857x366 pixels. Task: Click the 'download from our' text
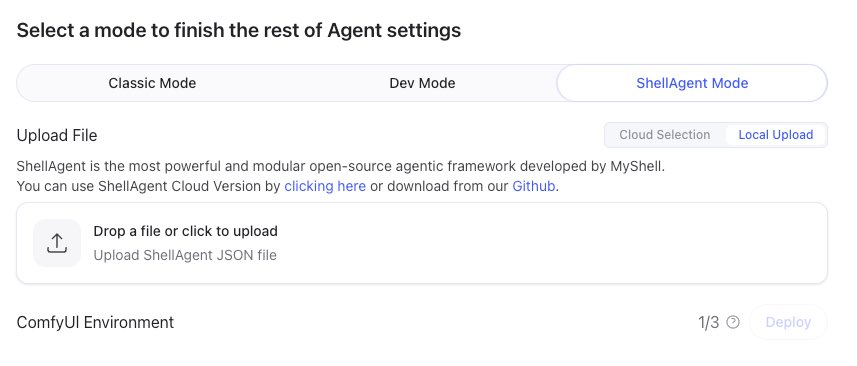click(439, 186)
